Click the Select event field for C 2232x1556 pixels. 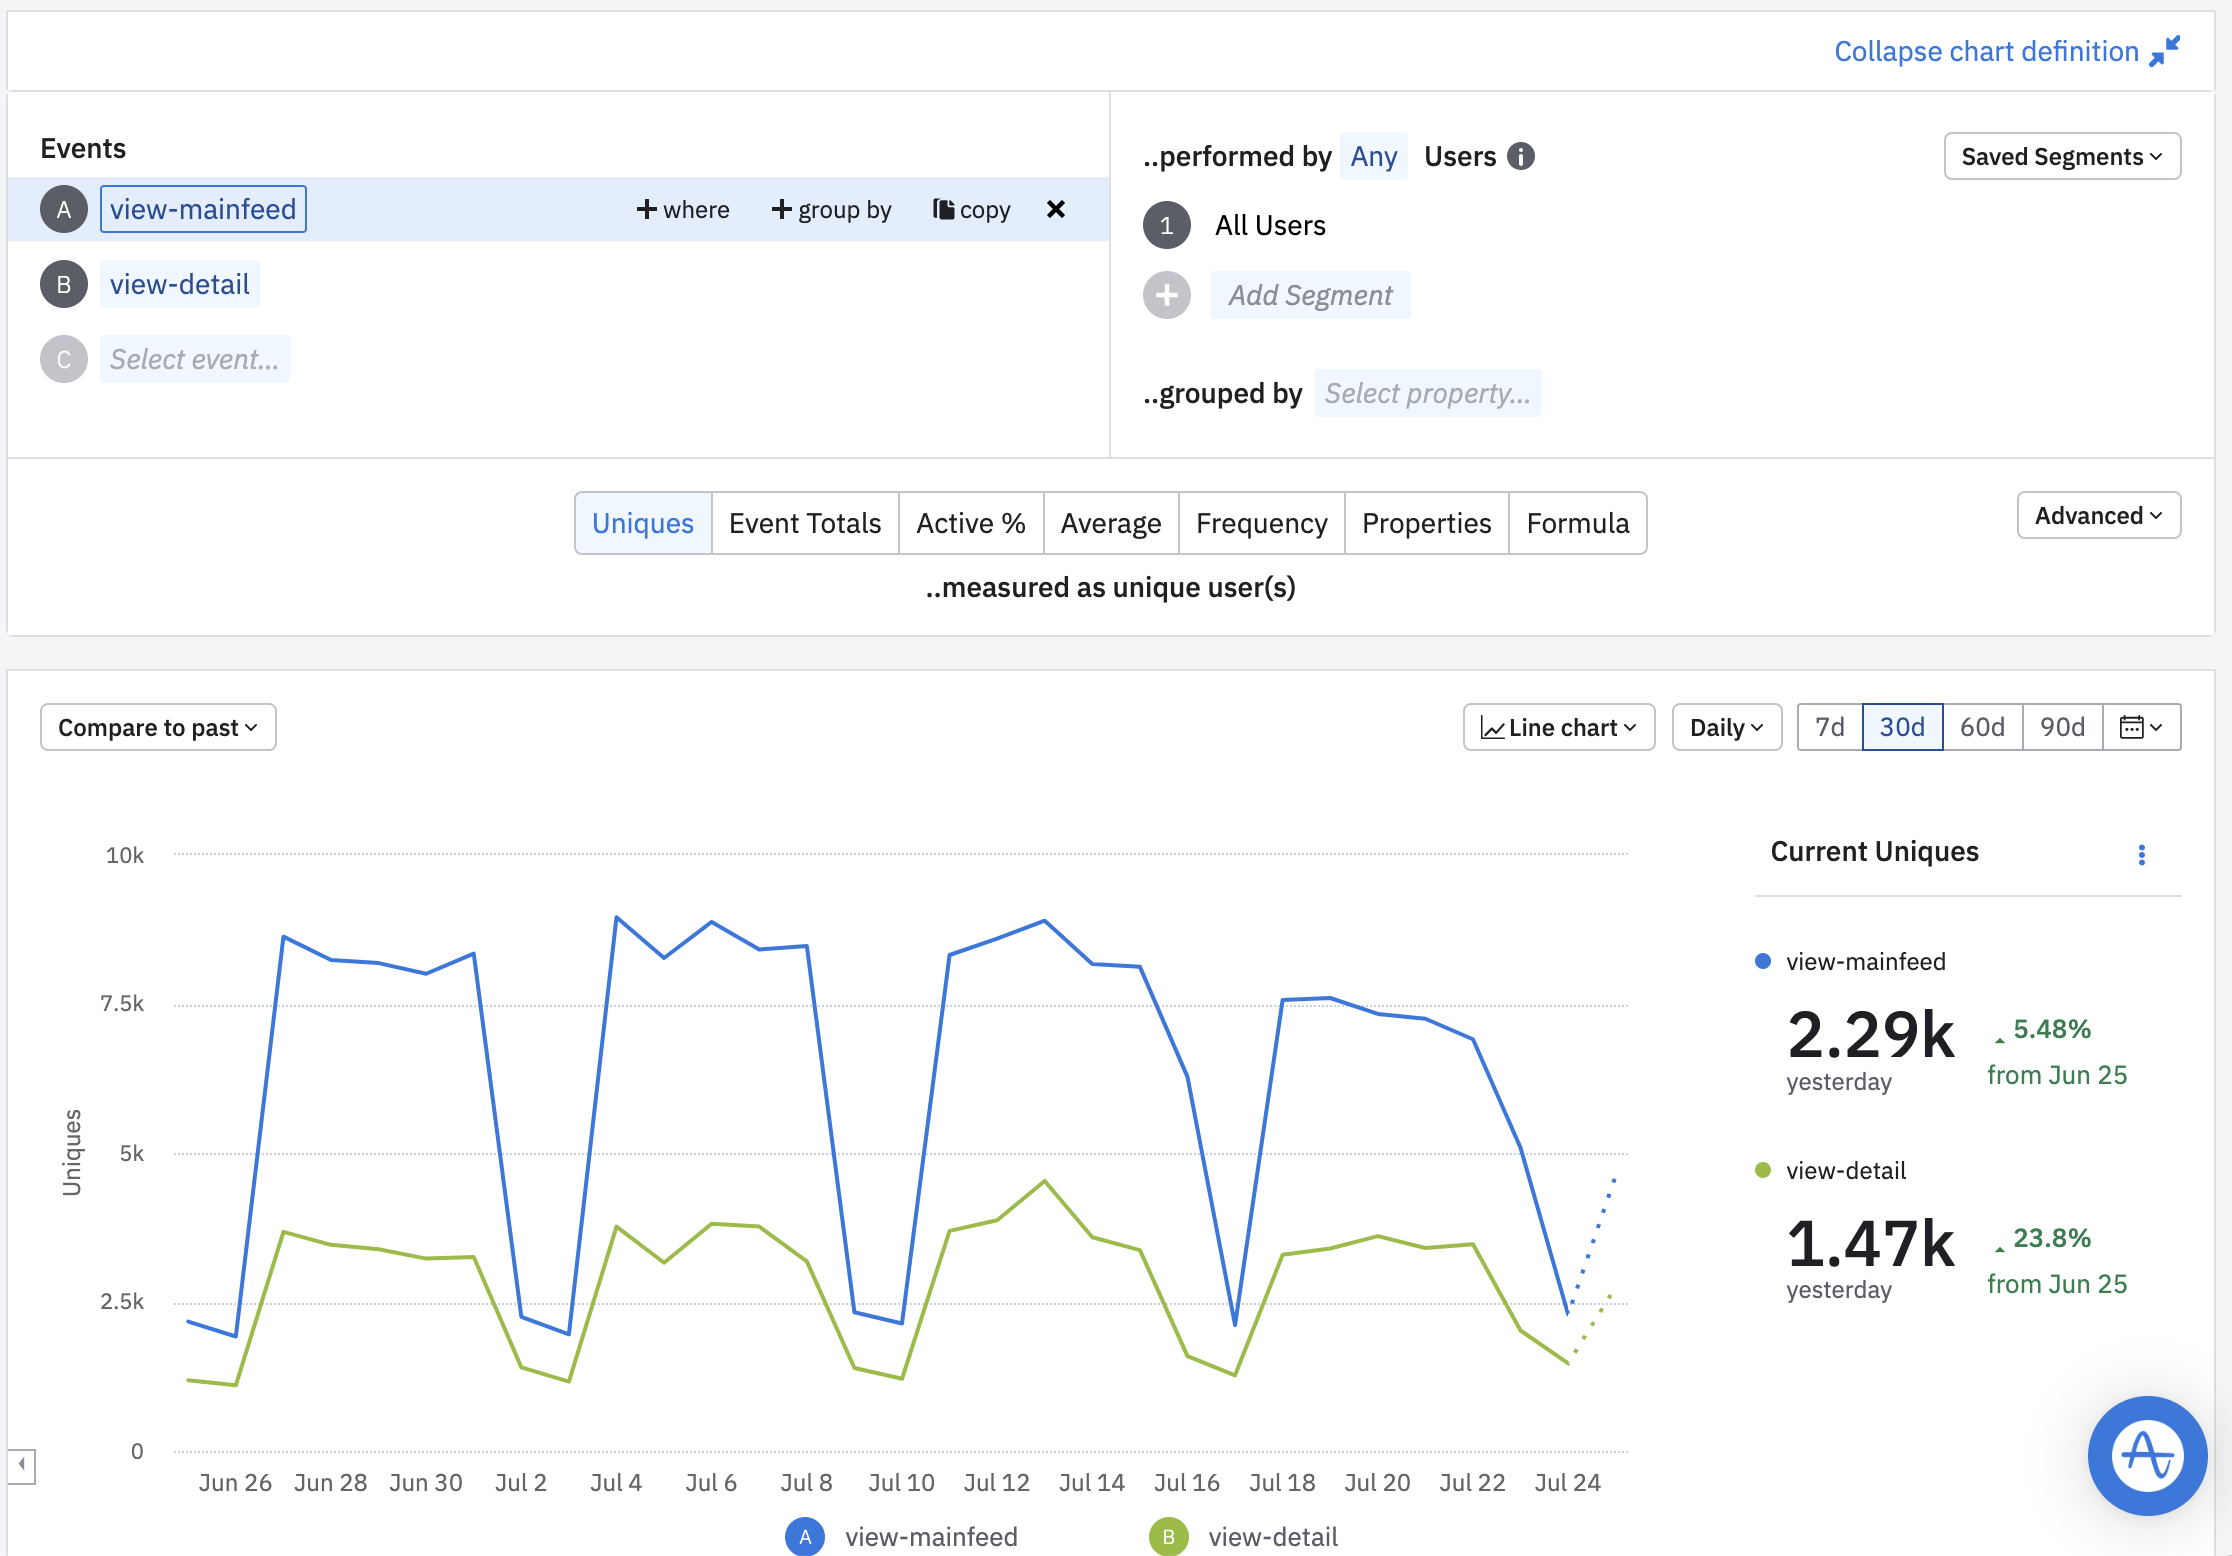pyautogui.click(x=194, y=359)
